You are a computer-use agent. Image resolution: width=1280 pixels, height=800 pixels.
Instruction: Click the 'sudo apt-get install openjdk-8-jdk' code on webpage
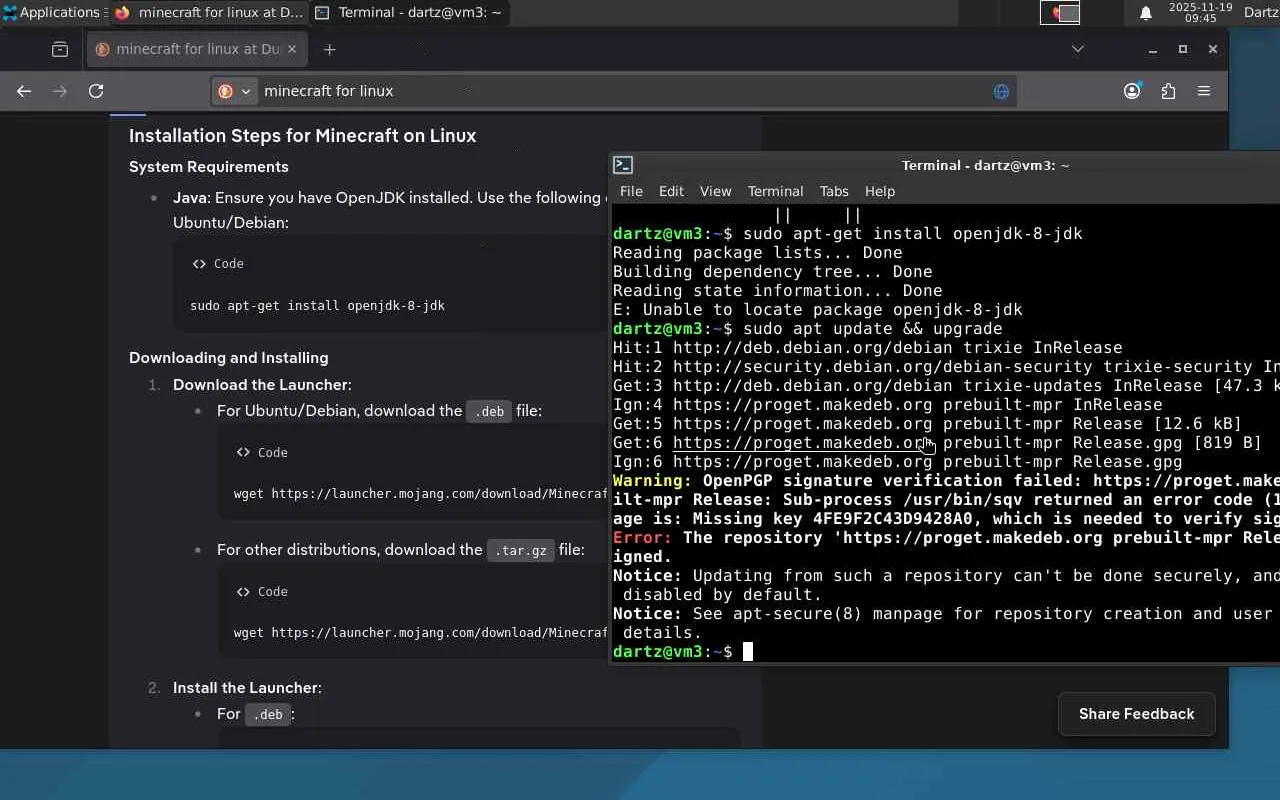(x=317, y=306)
